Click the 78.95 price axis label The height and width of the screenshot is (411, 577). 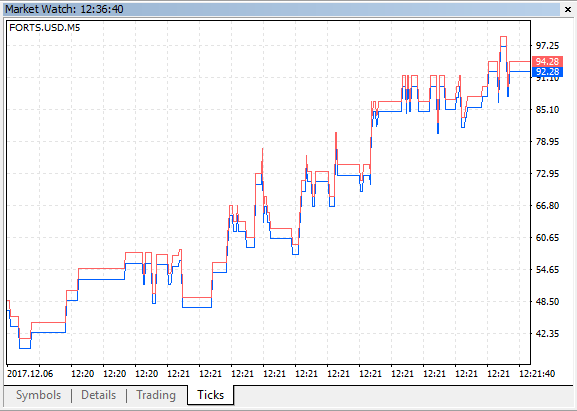point(547,142)
